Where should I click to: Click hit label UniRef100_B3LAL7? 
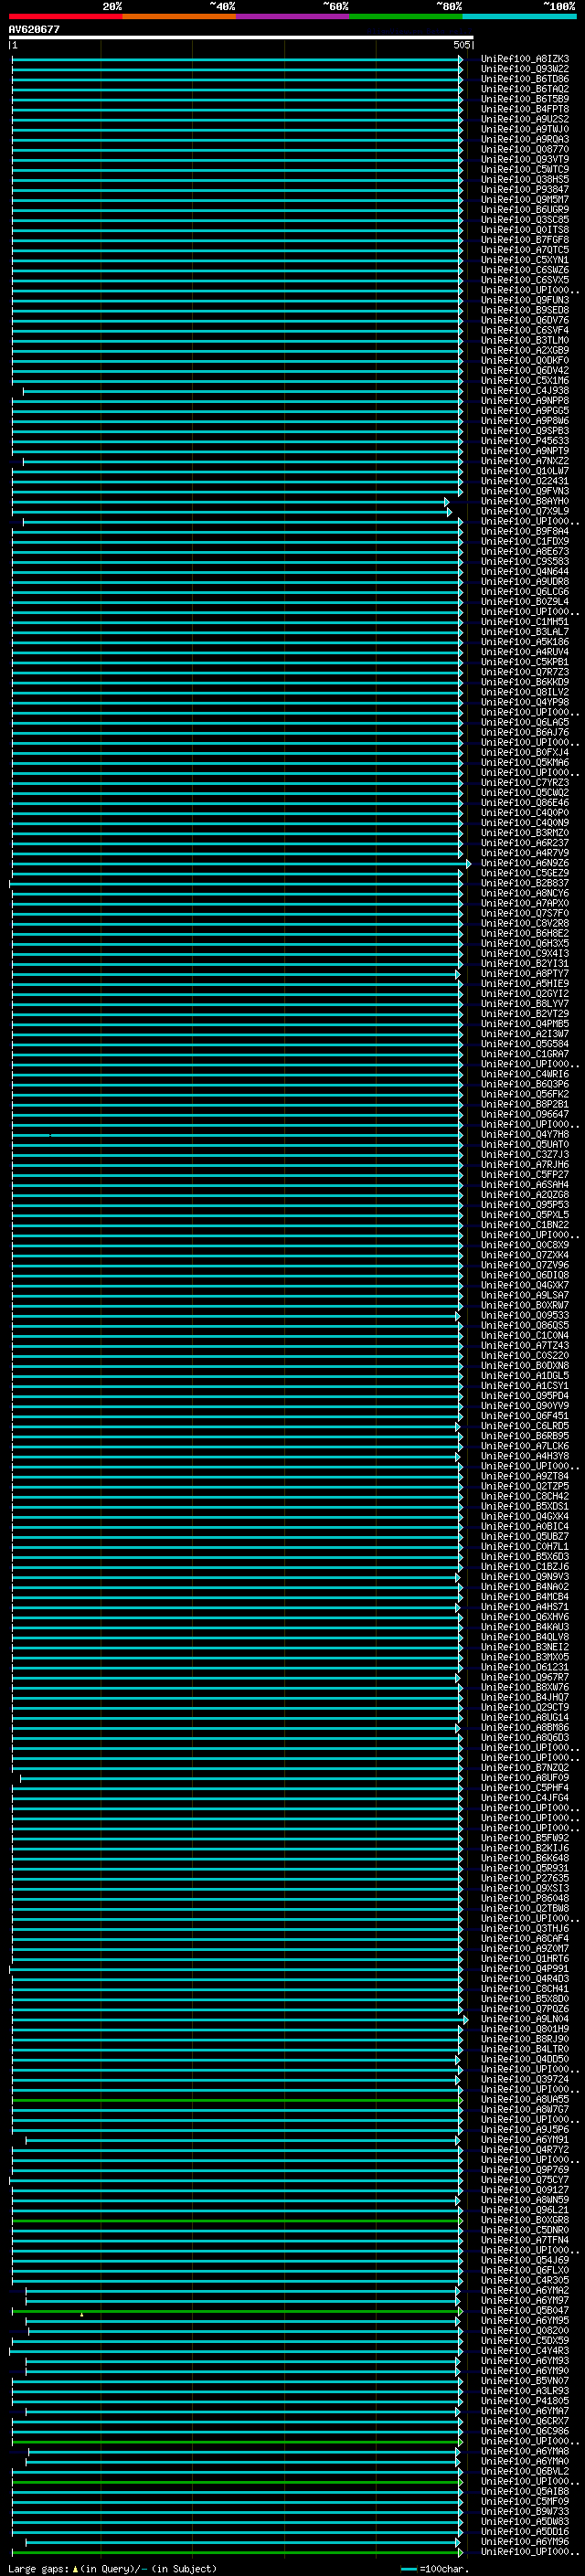[524, 632]
